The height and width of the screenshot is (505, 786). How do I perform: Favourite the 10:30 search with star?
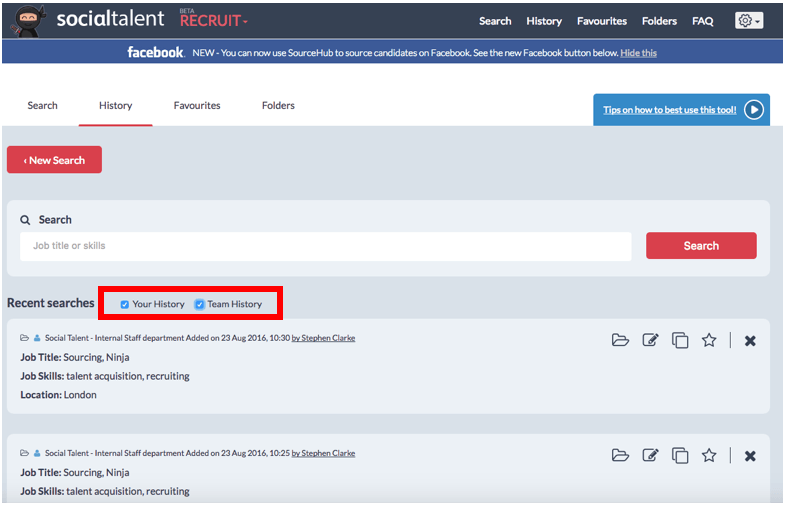pyautogui.click(x=709, y=340)
